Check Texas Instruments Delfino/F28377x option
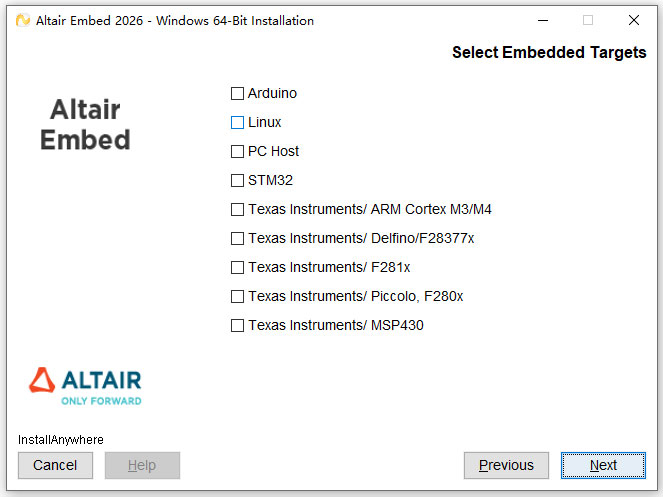 click(238, 239)
